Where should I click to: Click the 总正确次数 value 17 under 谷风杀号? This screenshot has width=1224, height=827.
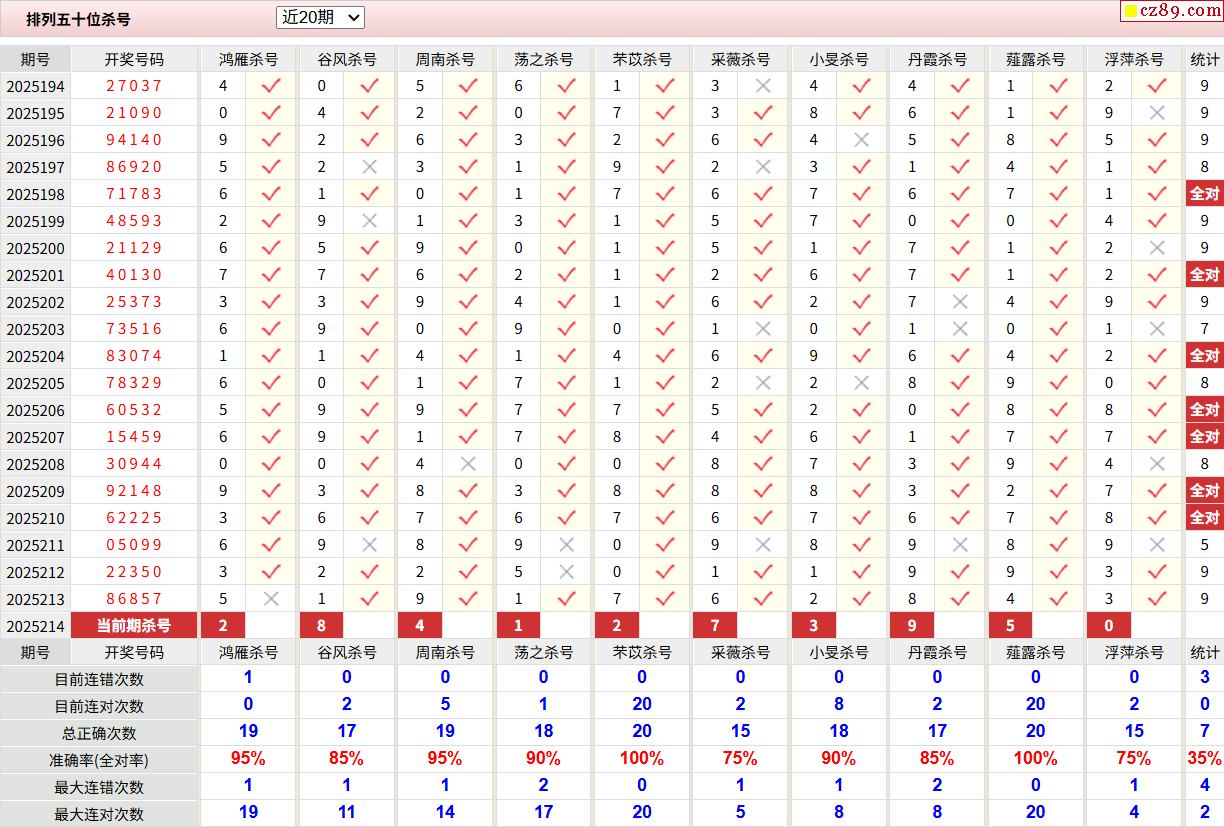pyautogui.click(x=347, y=732)
